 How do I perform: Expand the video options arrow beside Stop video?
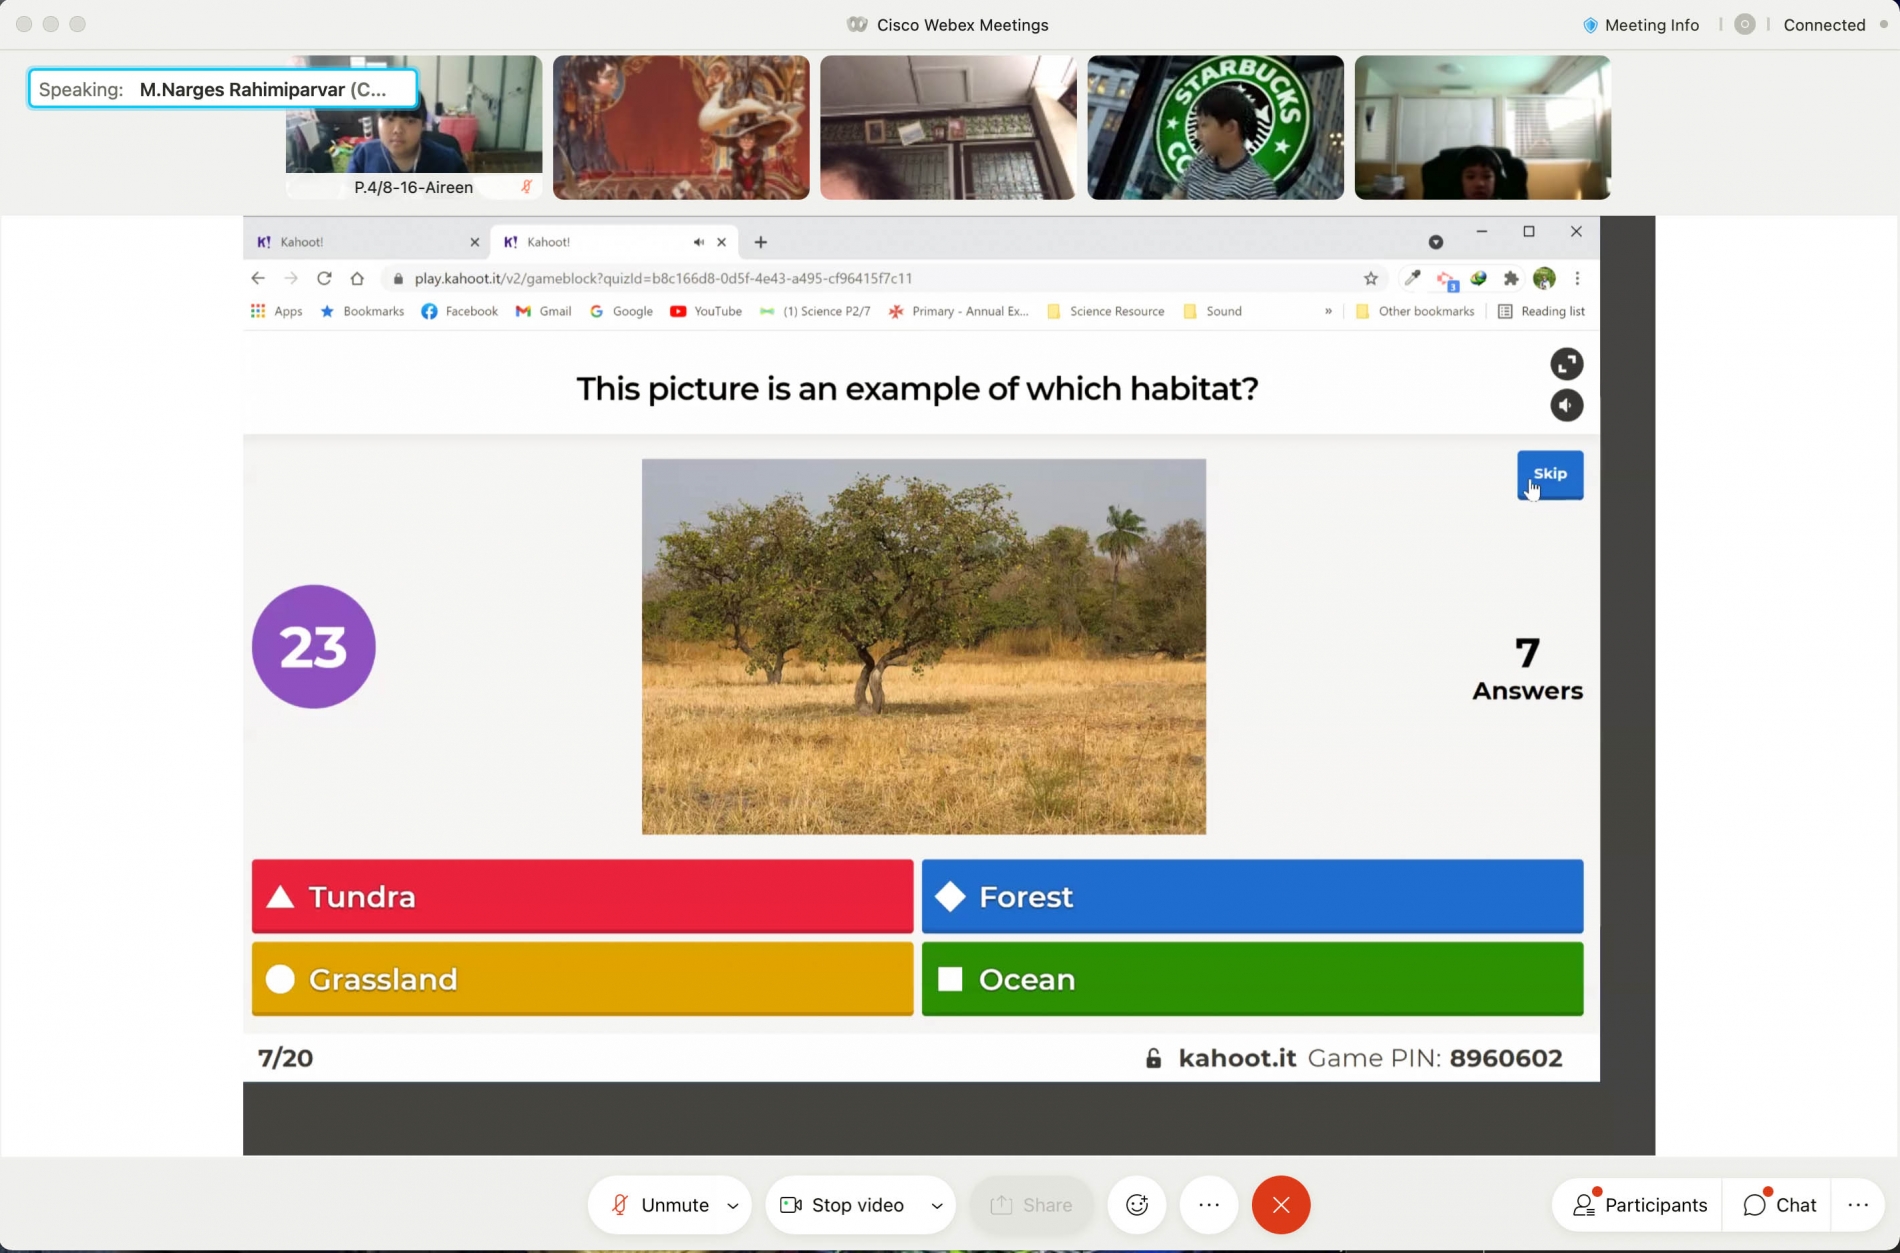pyautogui.click(x=937, y=1205)
